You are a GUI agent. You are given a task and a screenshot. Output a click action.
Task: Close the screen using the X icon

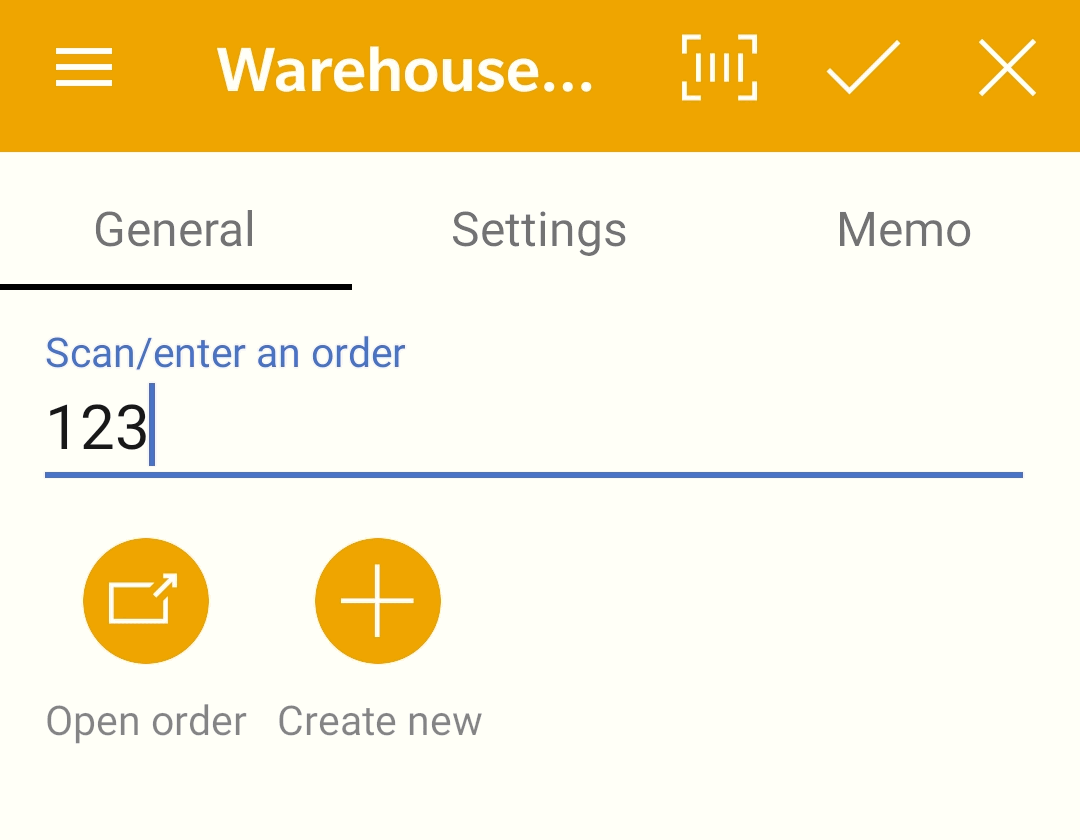tap(1007, 67)
